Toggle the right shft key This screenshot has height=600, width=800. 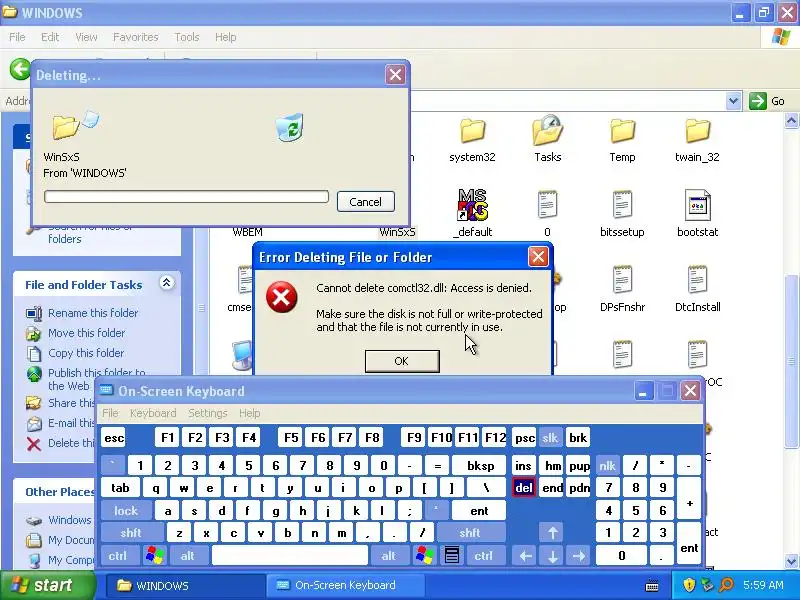[x=470, y=533]
